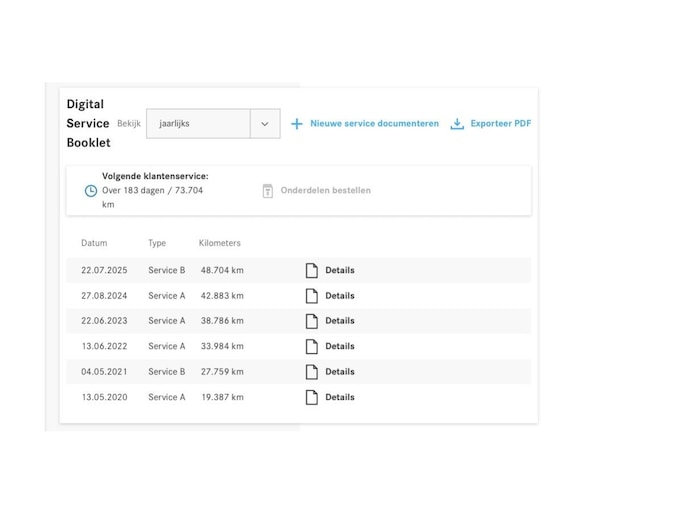Open Details for 48.704 km Service B
Viewport: 685px width, 513px height.
[x=340, y=270]
